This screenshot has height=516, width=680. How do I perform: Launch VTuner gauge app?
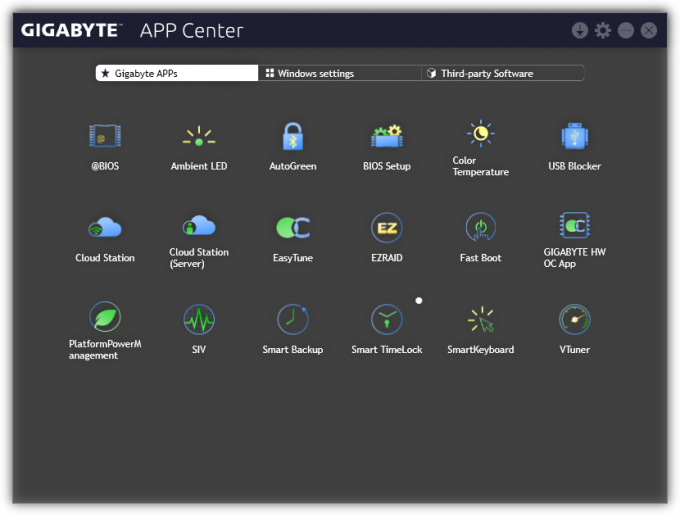pos(575,319)
